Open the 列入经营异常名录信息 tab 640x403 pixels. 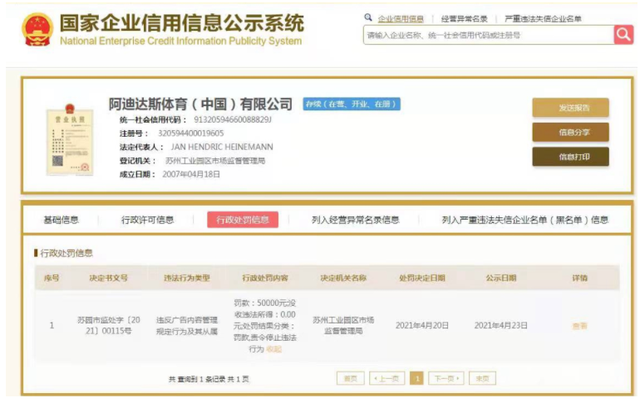pyautogui.click(x=355, y=220)
